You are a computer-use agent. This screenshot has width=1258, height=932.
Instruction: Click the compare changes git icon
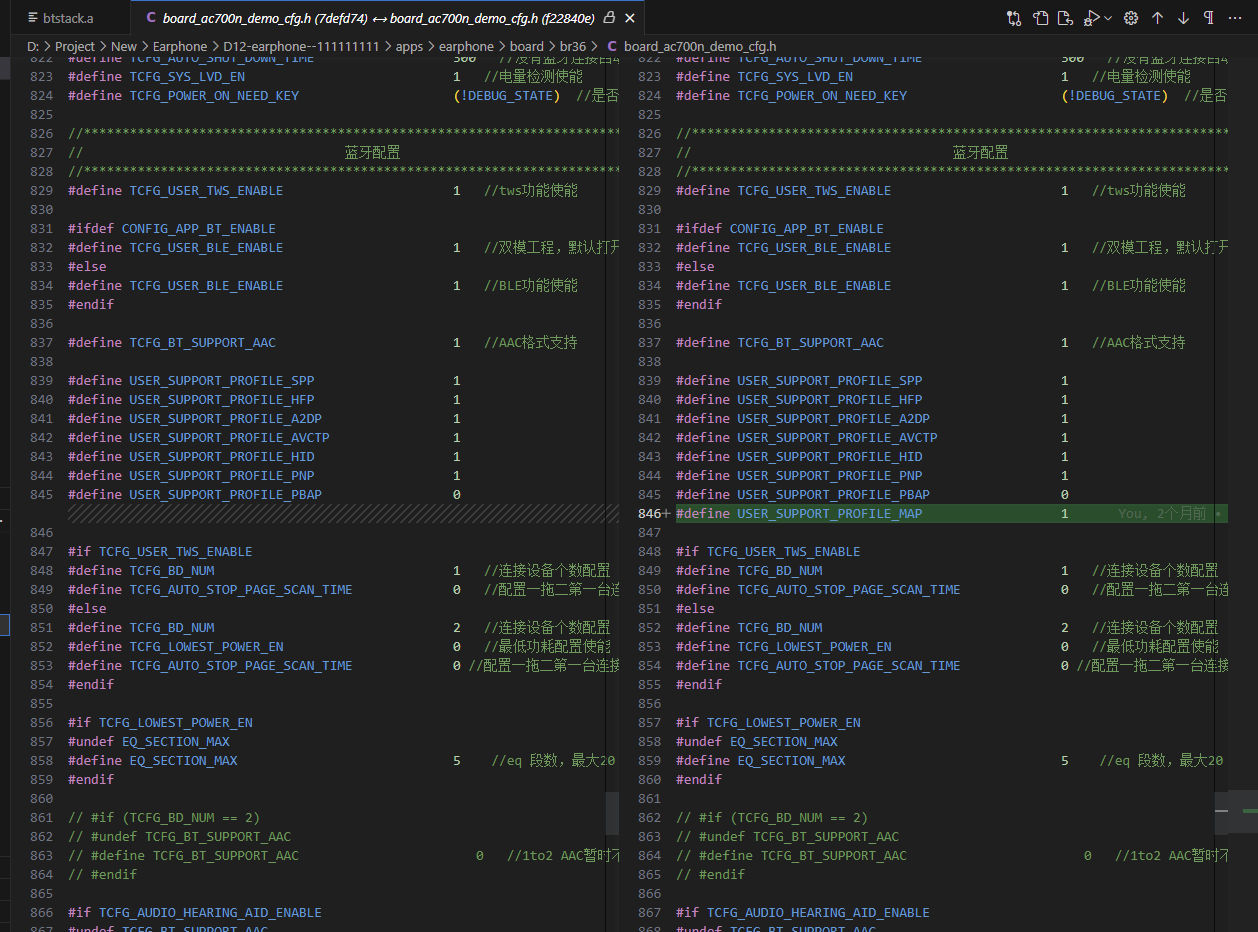1014,18
